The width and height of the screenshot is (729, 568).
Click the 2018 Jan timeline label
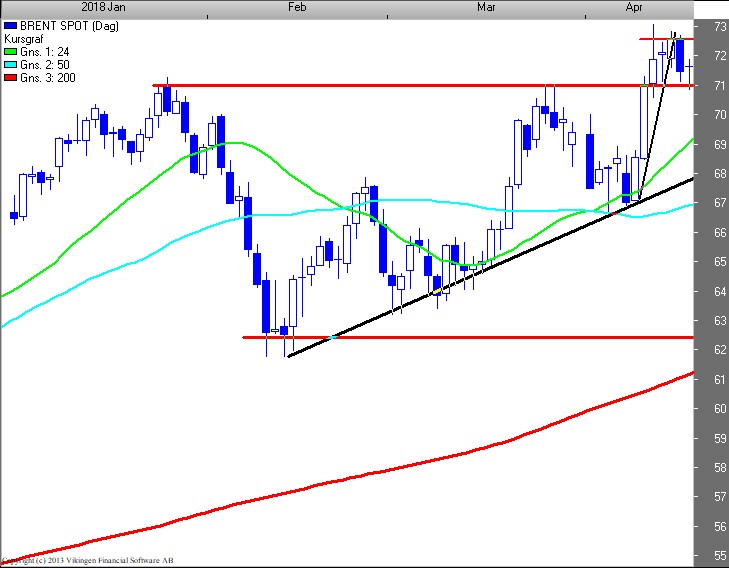(x=103, y=7)
